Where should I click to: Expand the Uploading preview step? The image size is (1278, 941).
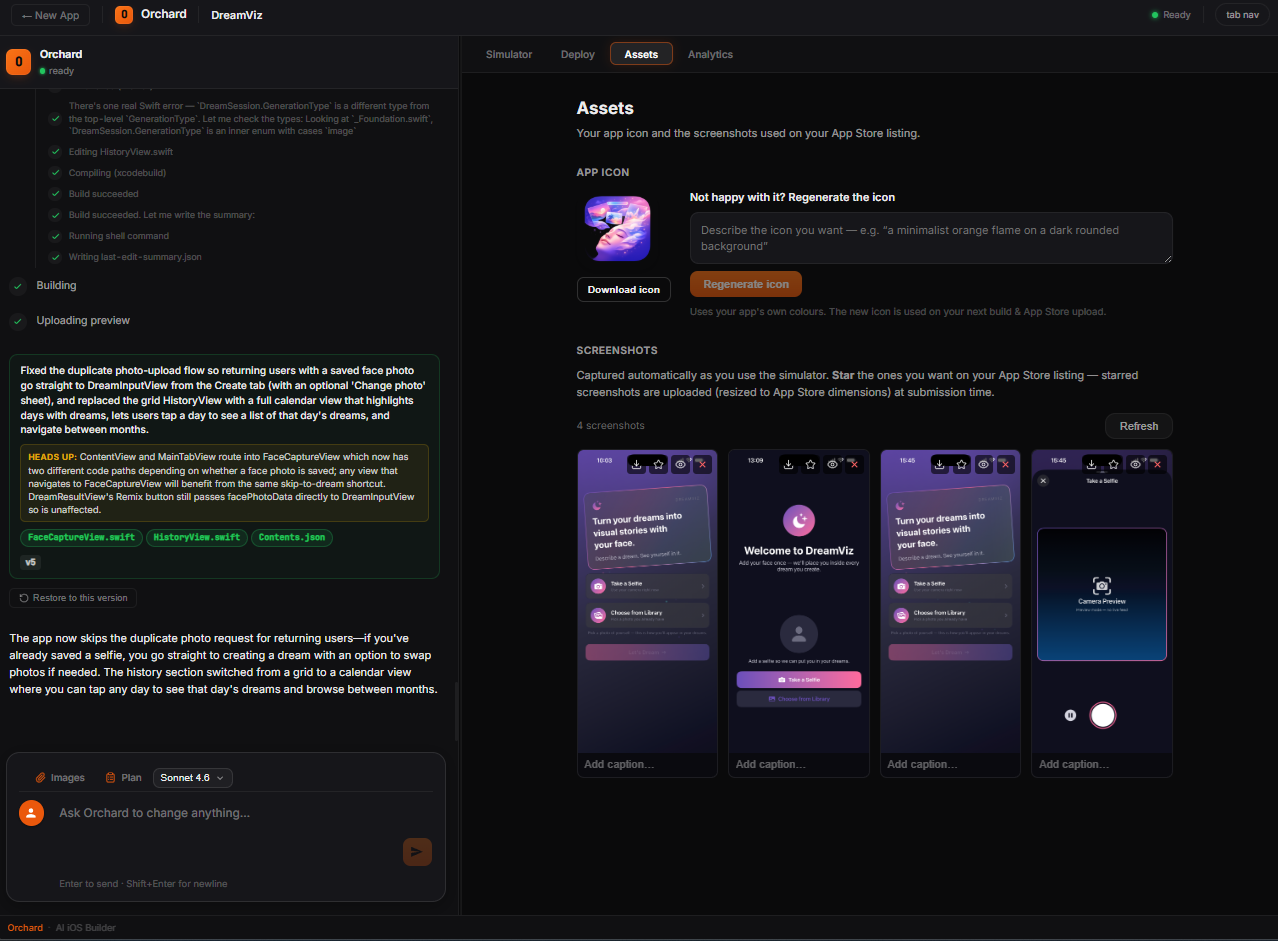(83, 321)
